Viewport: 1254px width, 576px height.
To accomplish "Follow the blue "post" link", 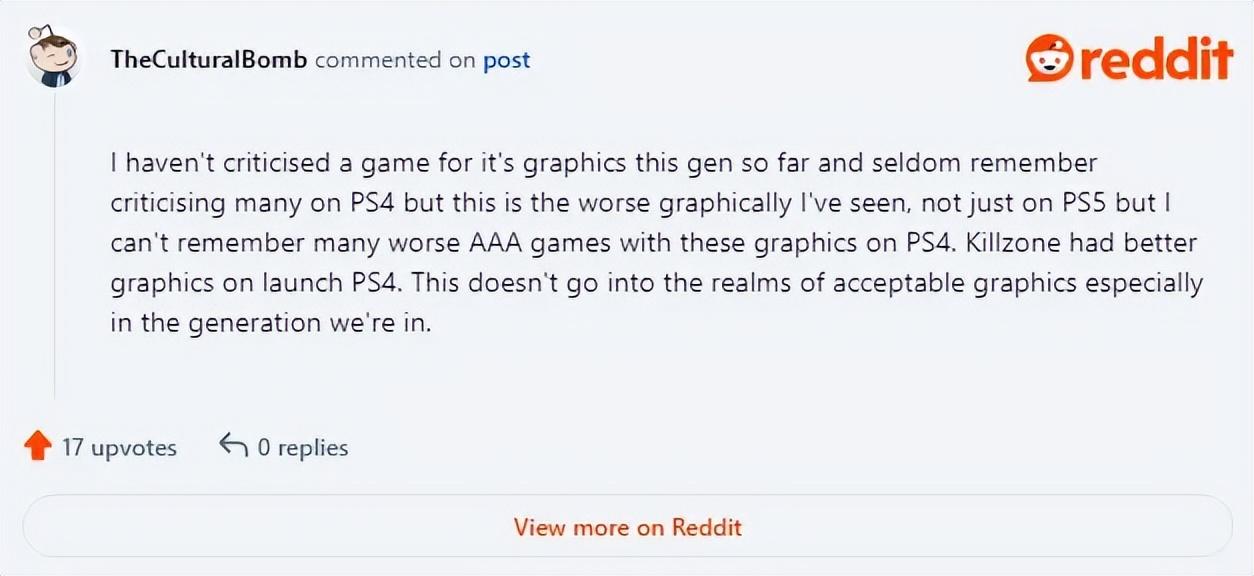I will [x=506, y=60].
